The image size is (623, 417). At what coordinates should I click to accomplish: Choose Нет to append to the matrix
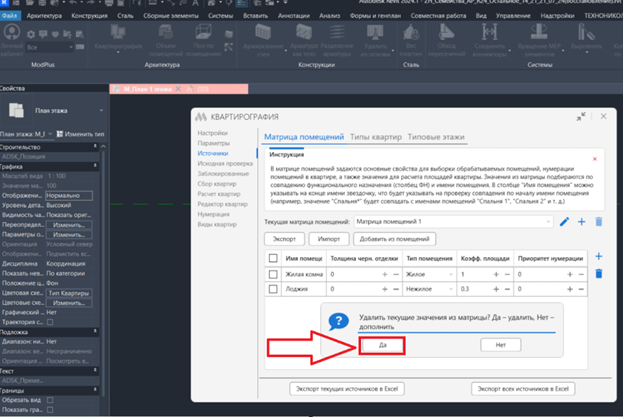[x=501, y=345]
